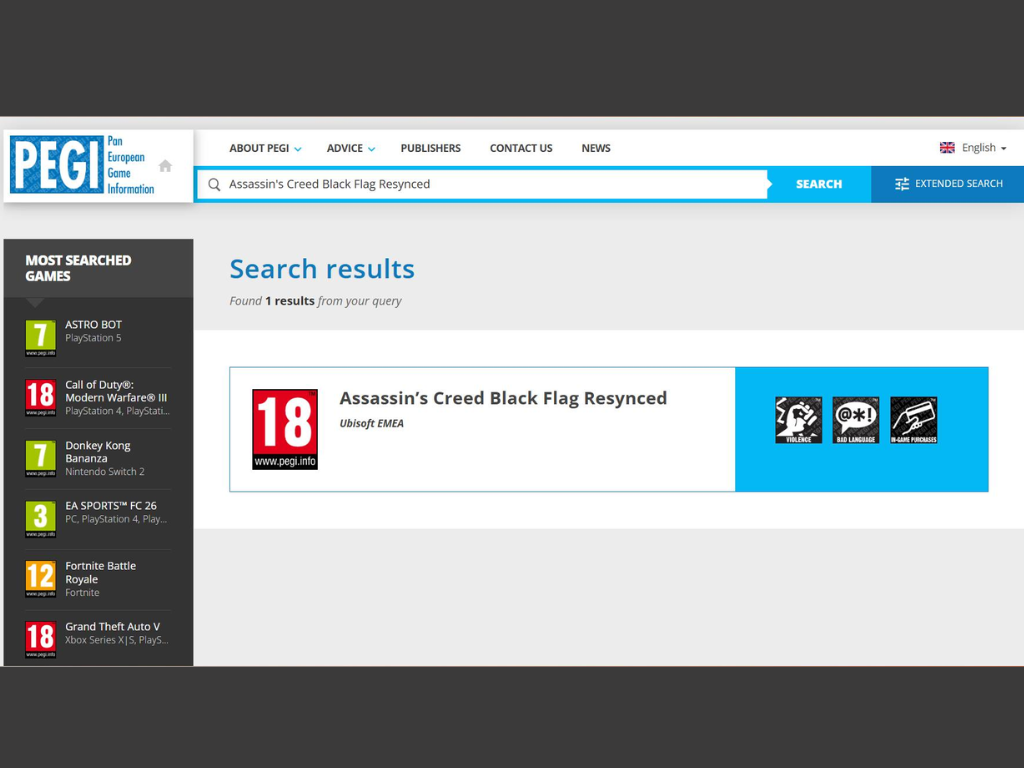This screenshot has height=768, width=1024.
Task: Select the In-Game Purchases descriptor icon
Action: (912, 419)
